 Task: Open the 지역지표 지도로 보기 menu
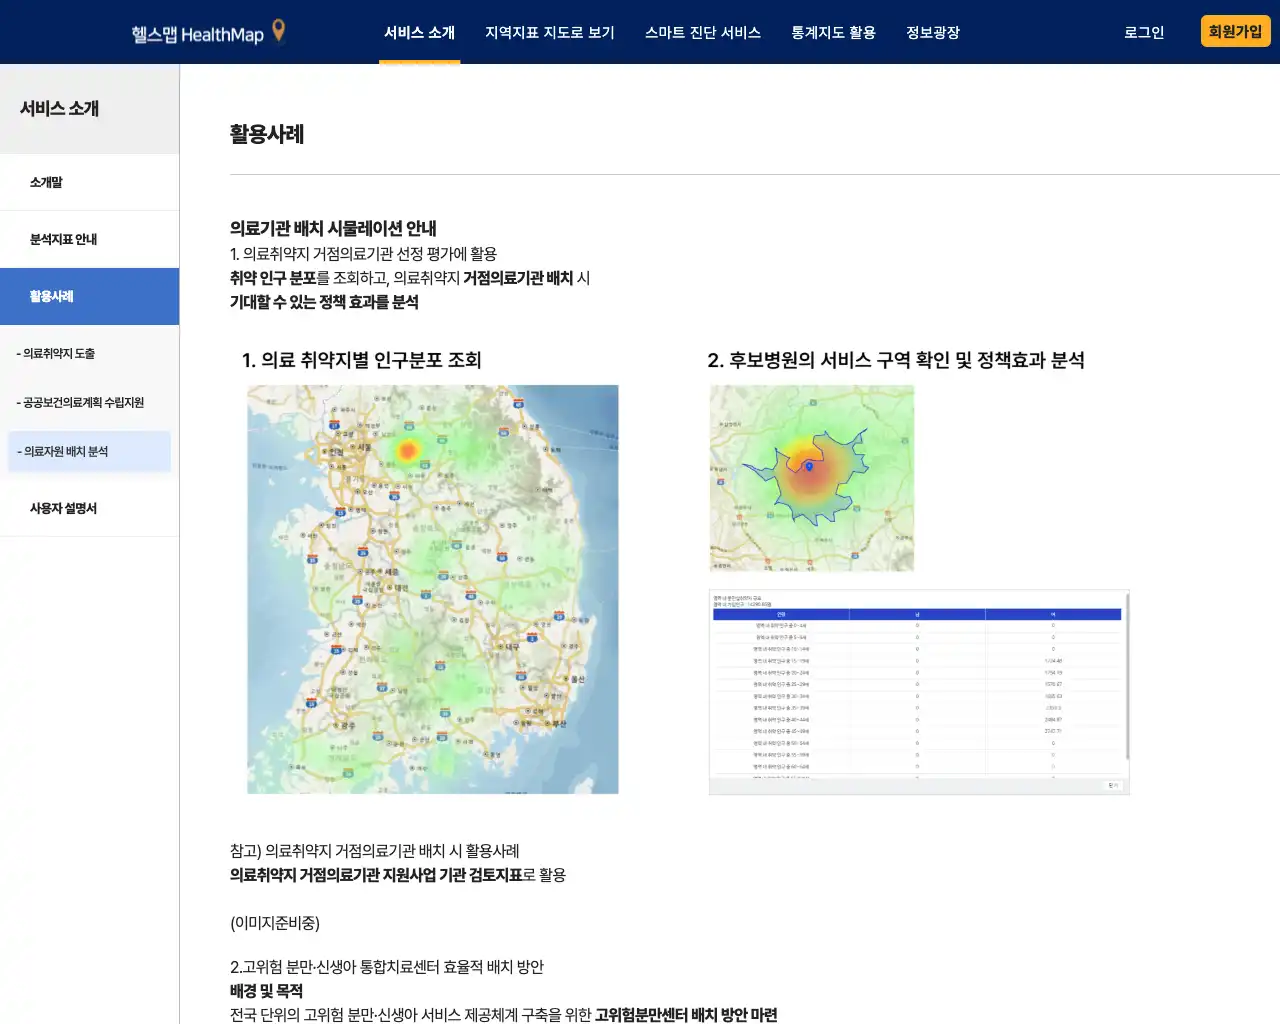click(549, 31)
